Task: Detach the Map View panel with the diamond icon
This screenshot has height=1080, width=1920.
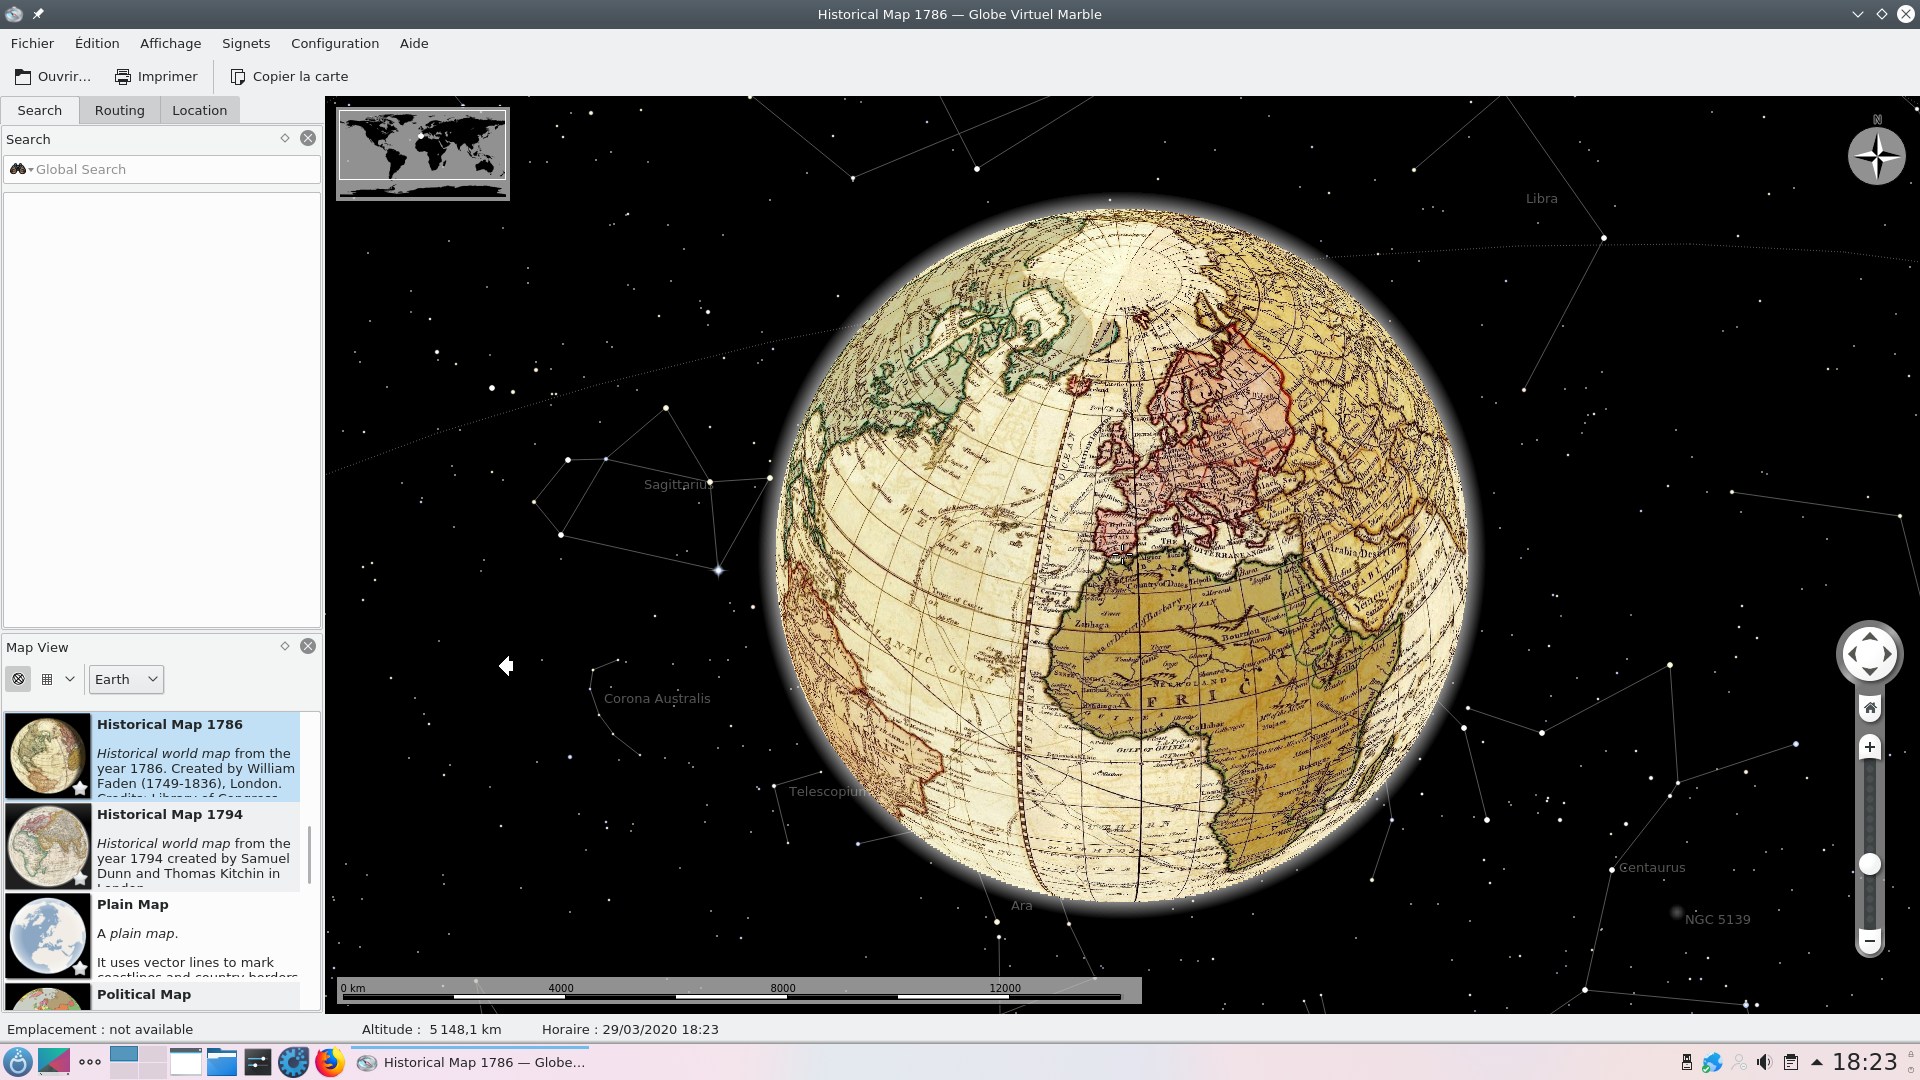Action: coord(285,646)
